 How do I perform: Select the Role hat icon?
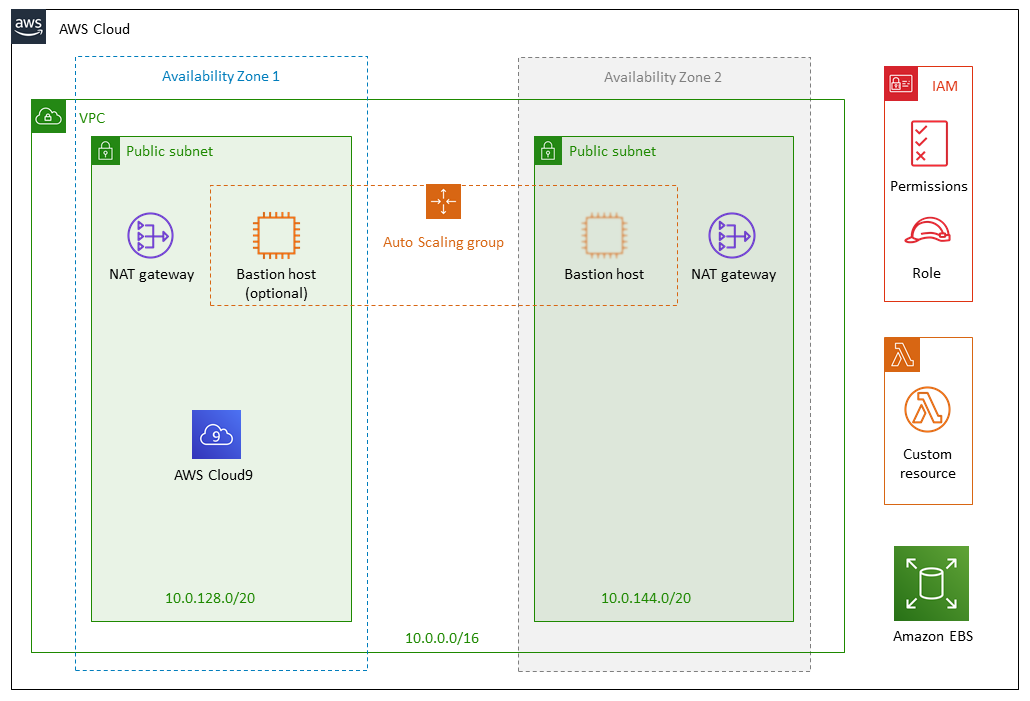[x=928, y=230]
